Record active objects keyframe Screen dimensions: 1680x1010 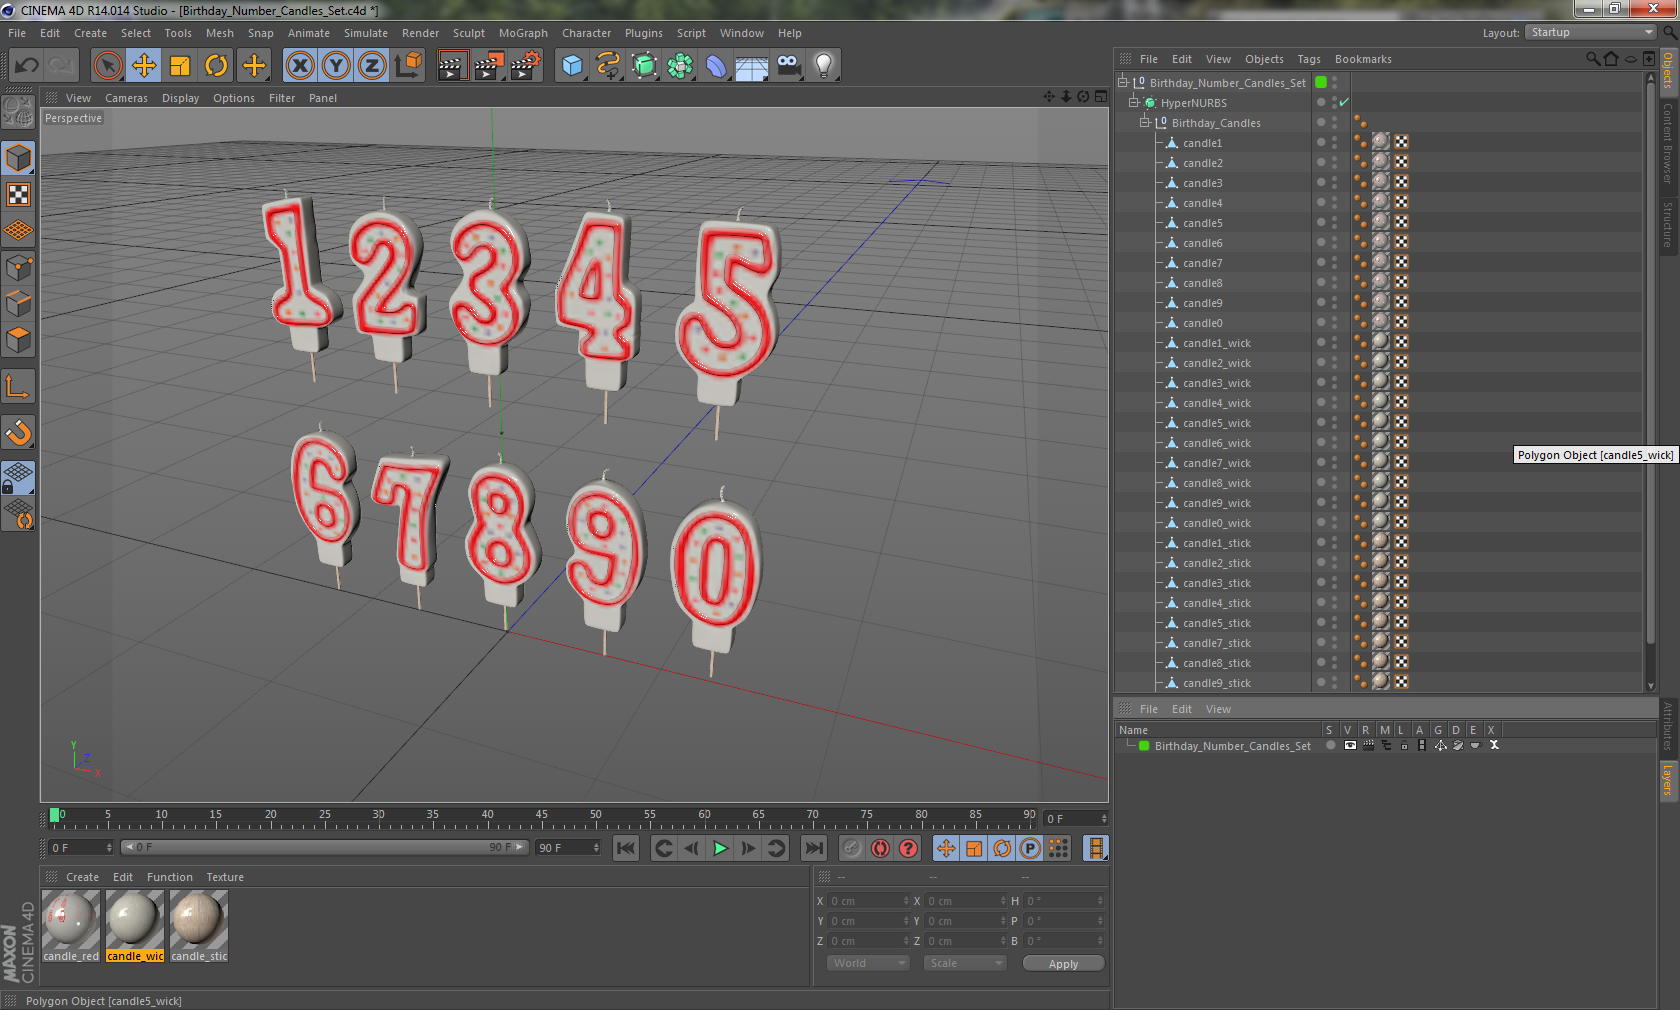click(x=852, y=848)
